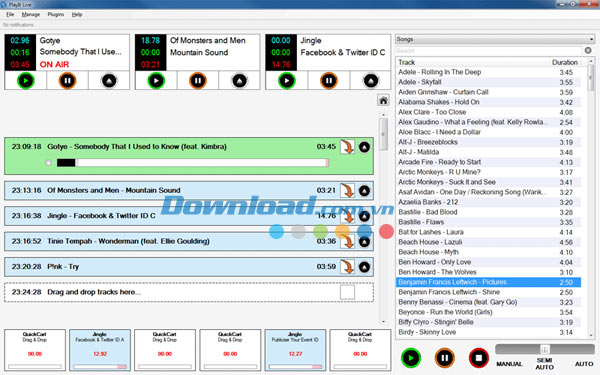The width and height of the screenshot is (600, 375).
Task: Click empty box on drag and drop row
Action: pyautogui.click(x=347, y=292)
